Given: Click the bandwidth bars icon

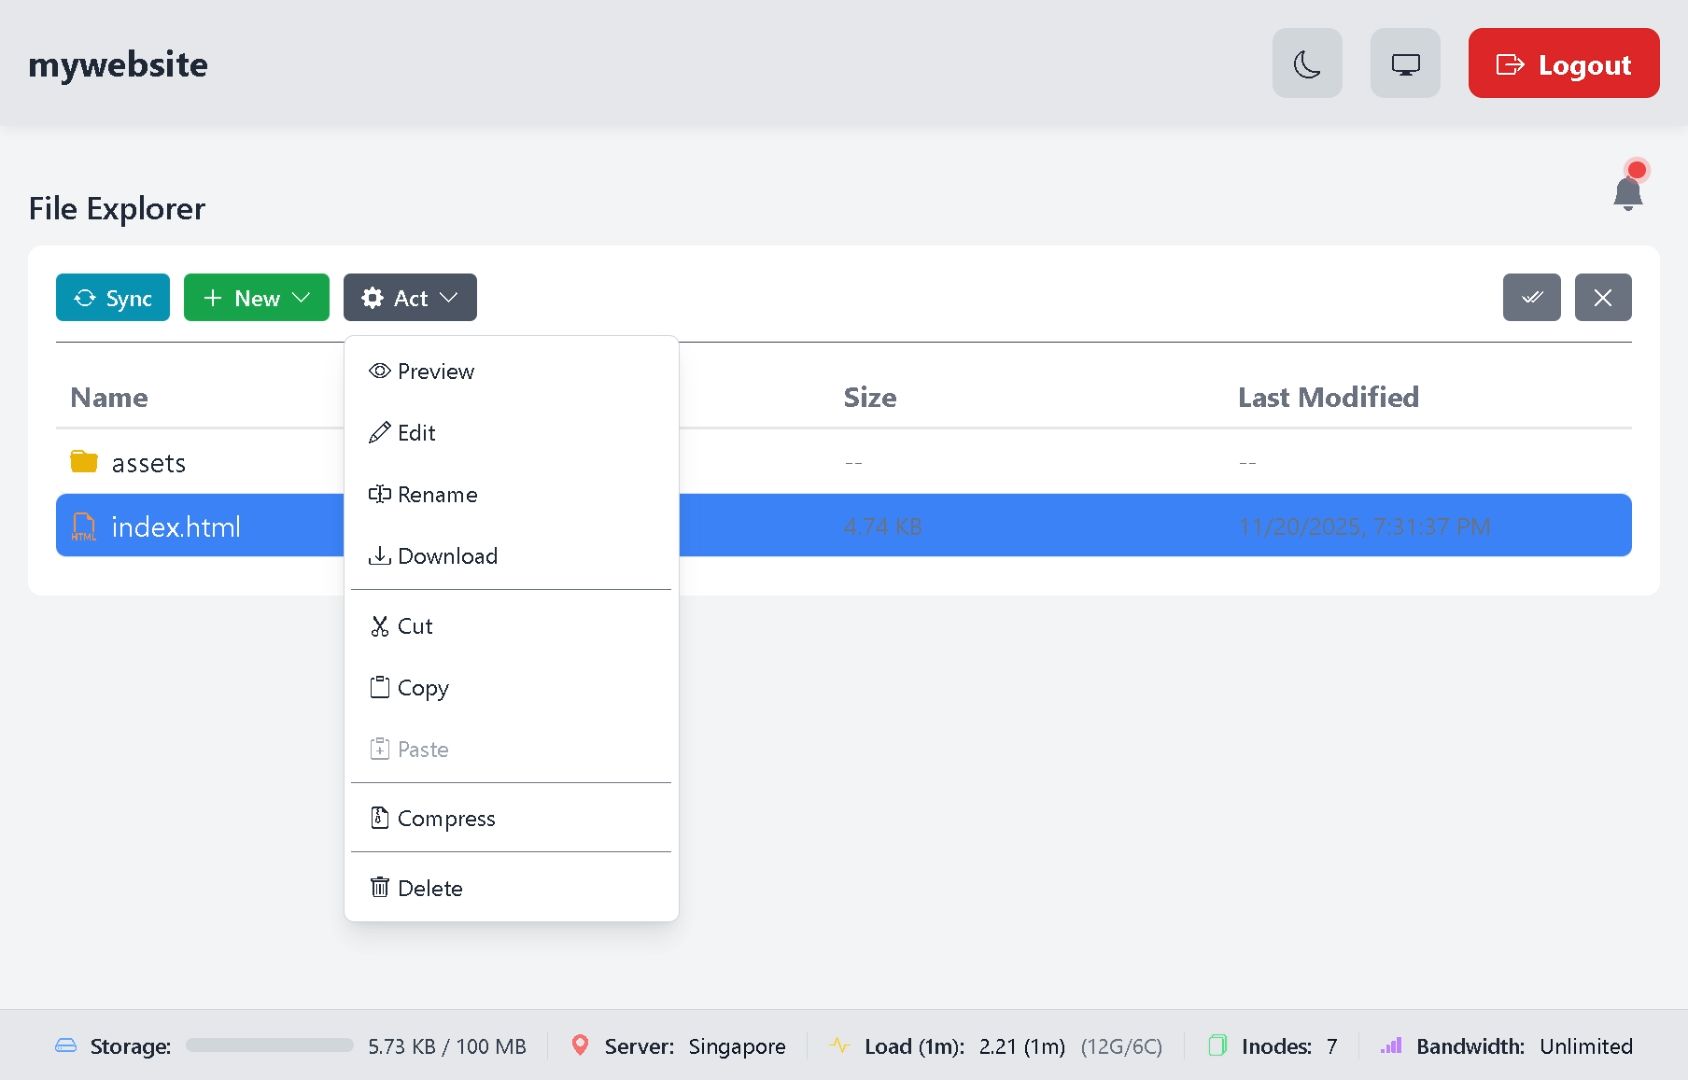Looking at the screenshot, I should (1391, 1046).
